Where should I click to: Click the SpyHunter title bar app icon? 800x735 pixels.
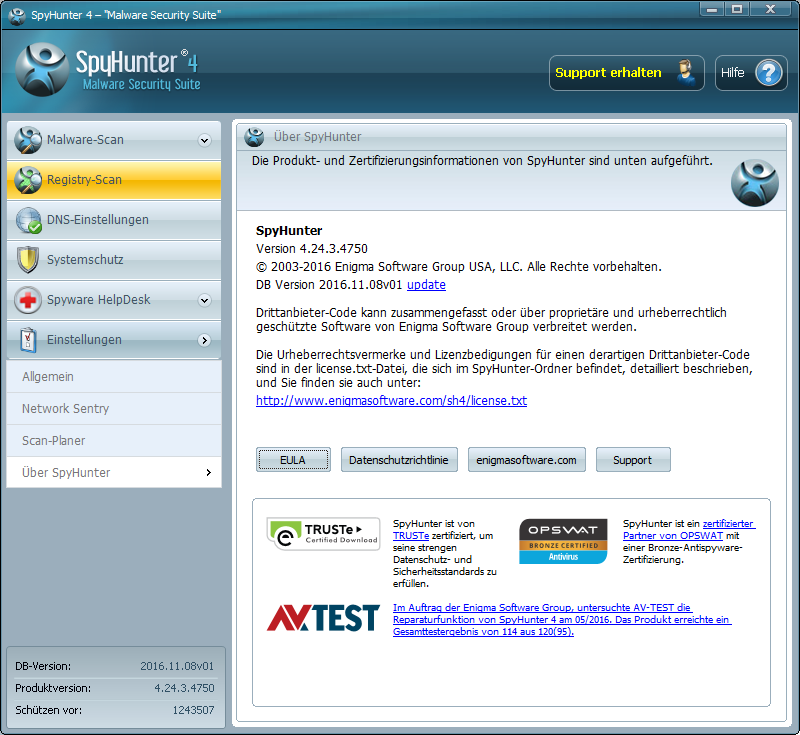17,15
